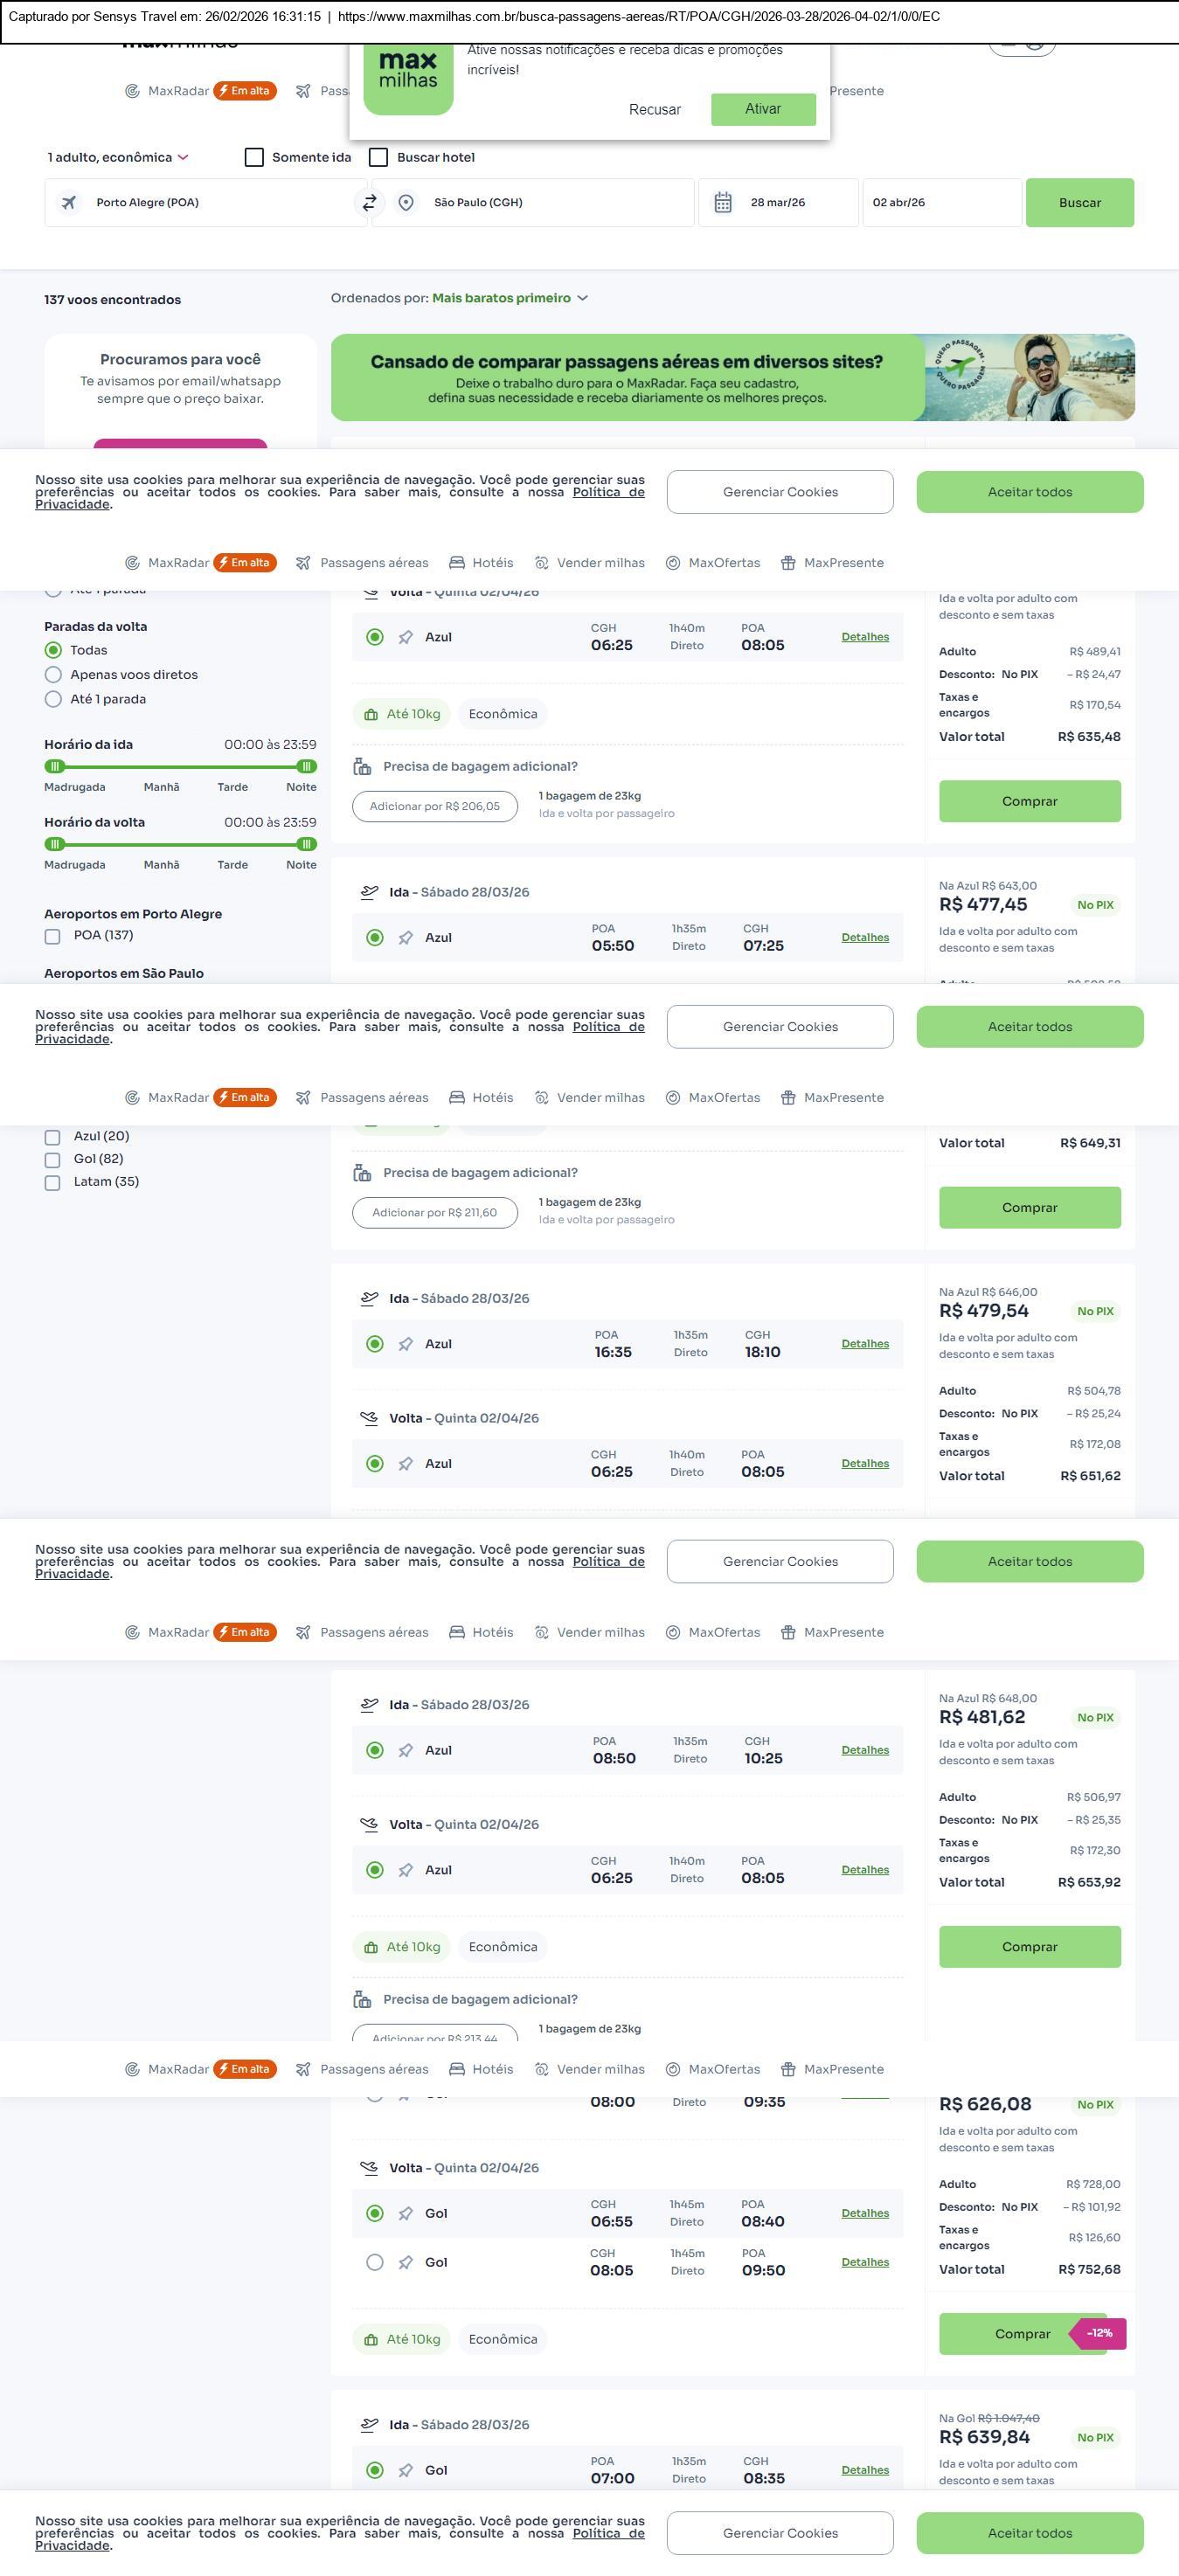Check the 'Somente ida' checkbox
Image resolution: width=1179 pixels, height=2576 pixels.
(254, 158)
